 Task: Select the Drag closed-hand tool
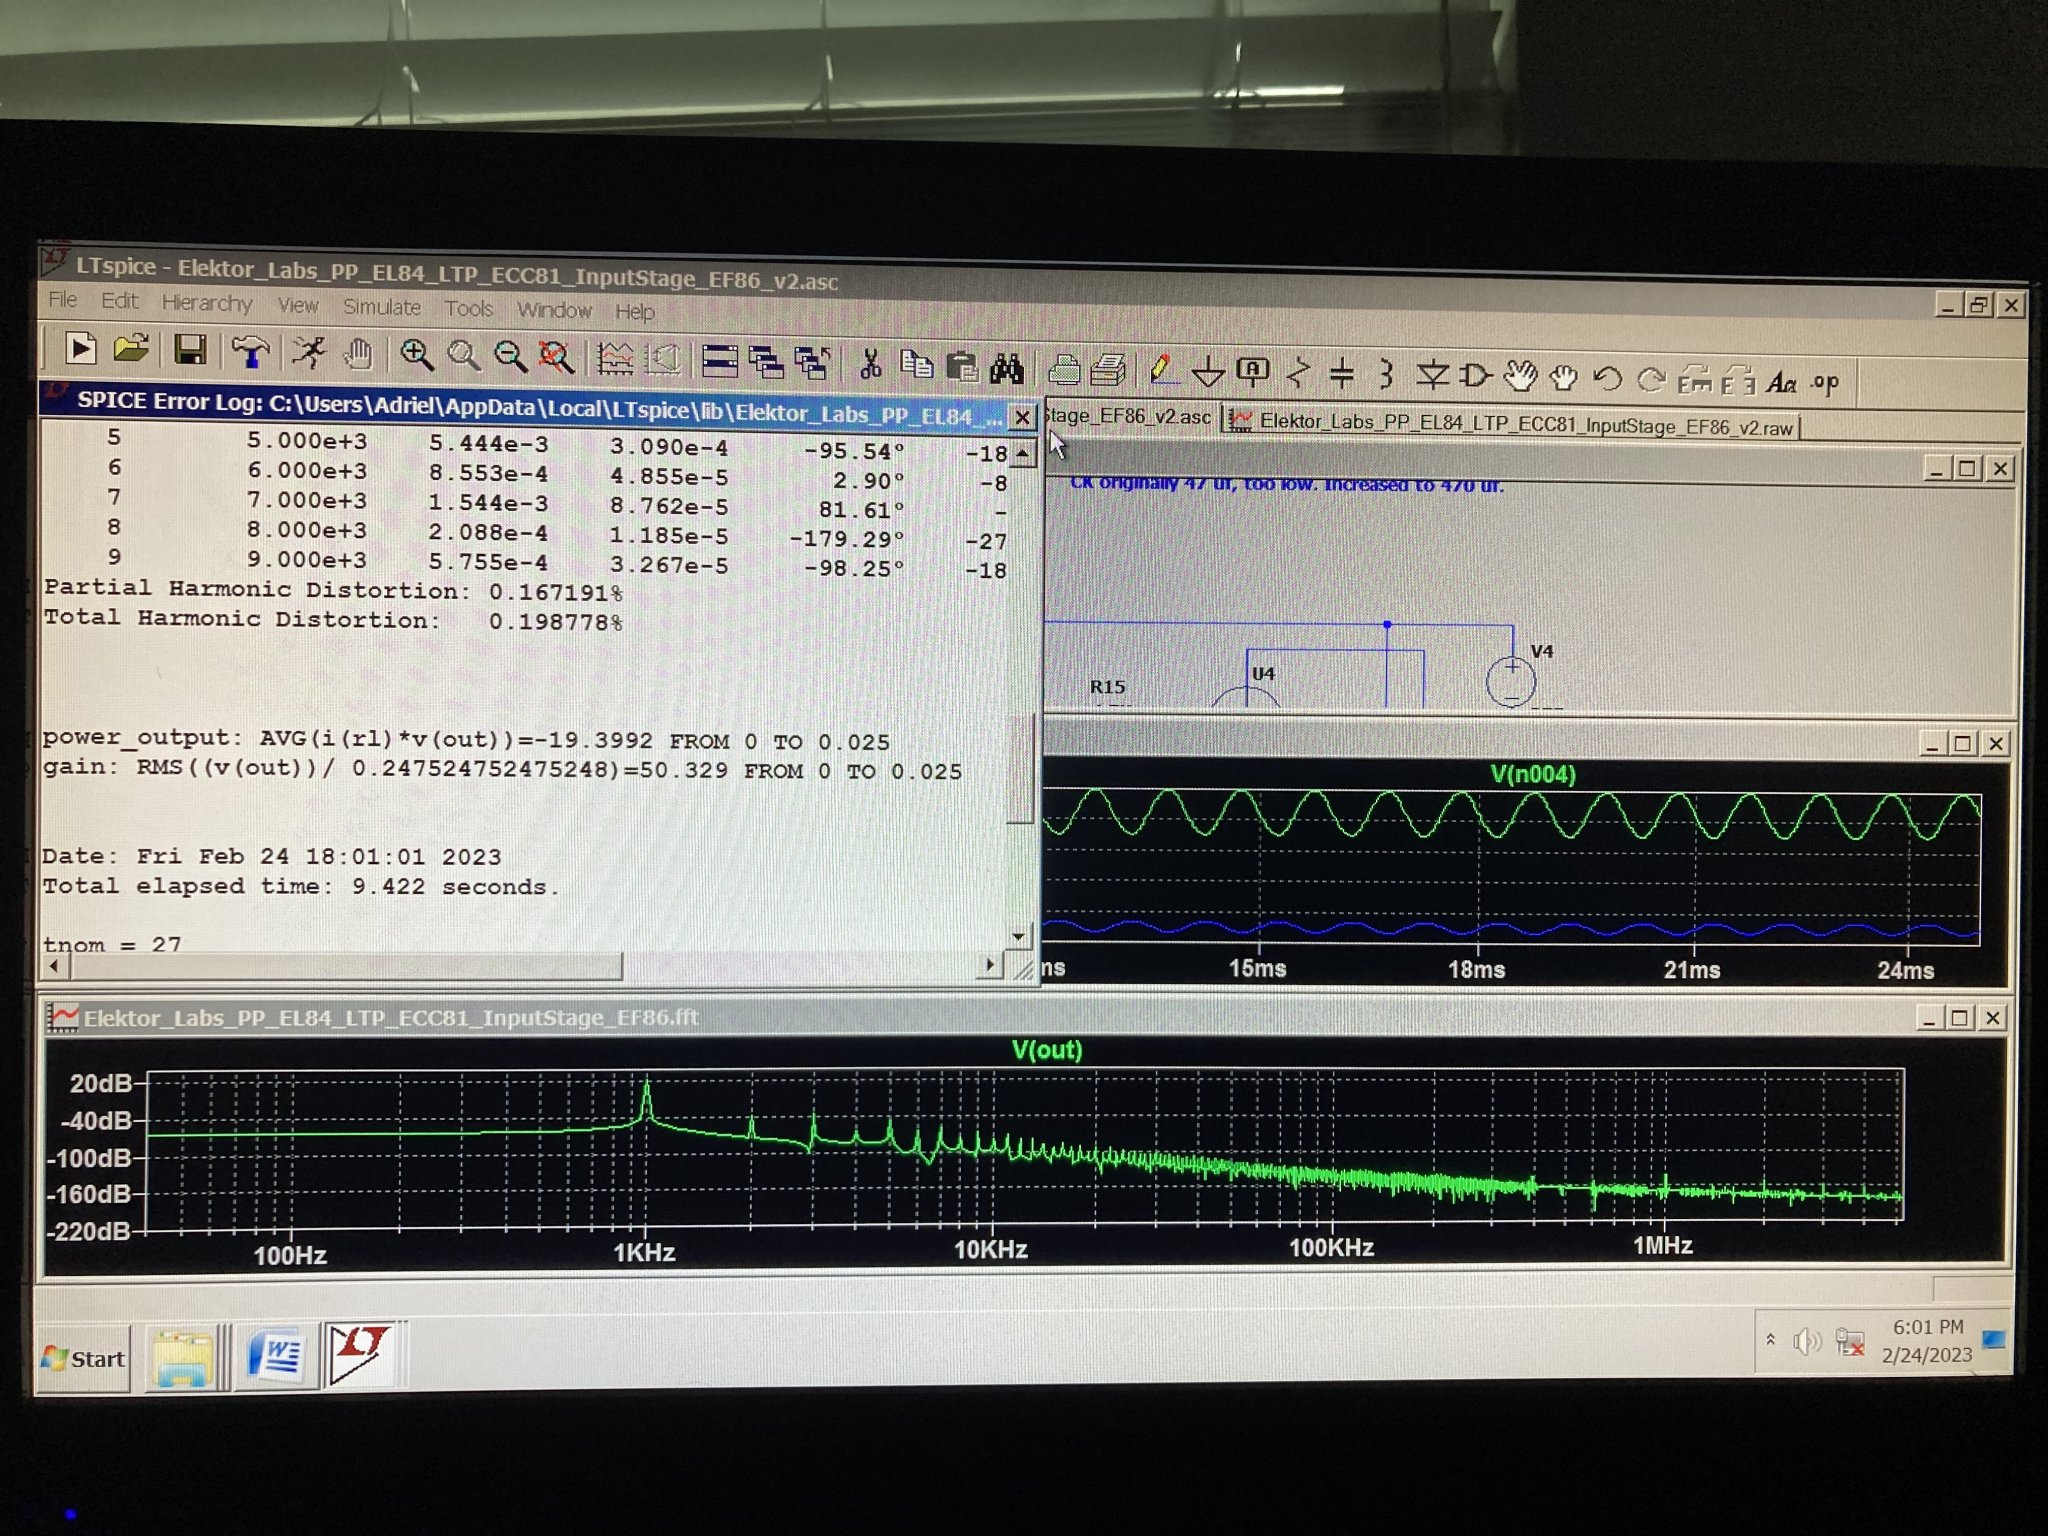point(1563,379)
